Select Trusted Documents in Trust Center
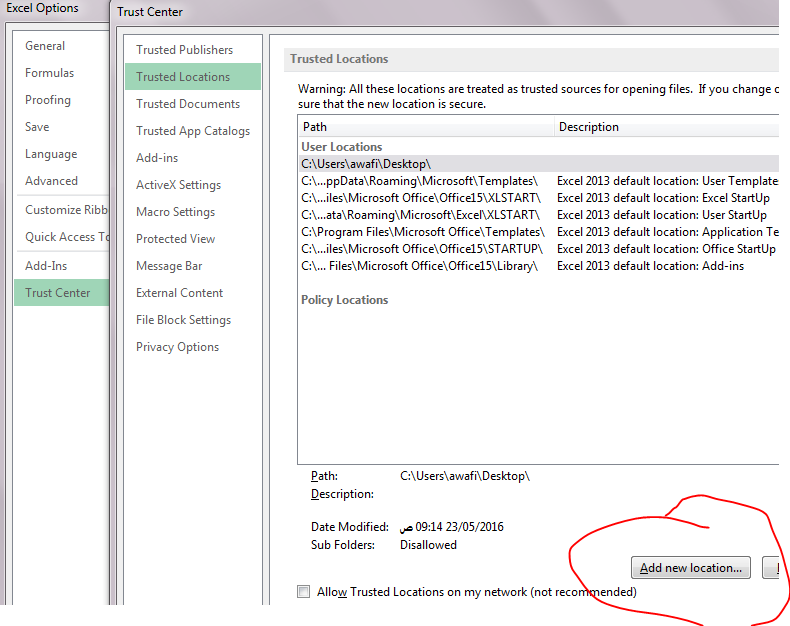Image resolution: width=790 pixels, height=626 pixels. [188, 104]
